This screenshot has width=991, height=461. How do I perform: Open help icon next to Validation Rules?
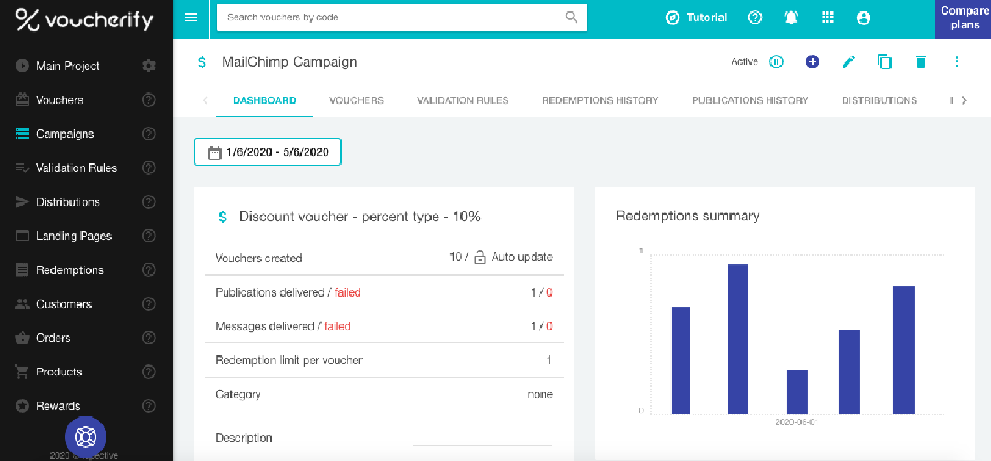(149, 168)
